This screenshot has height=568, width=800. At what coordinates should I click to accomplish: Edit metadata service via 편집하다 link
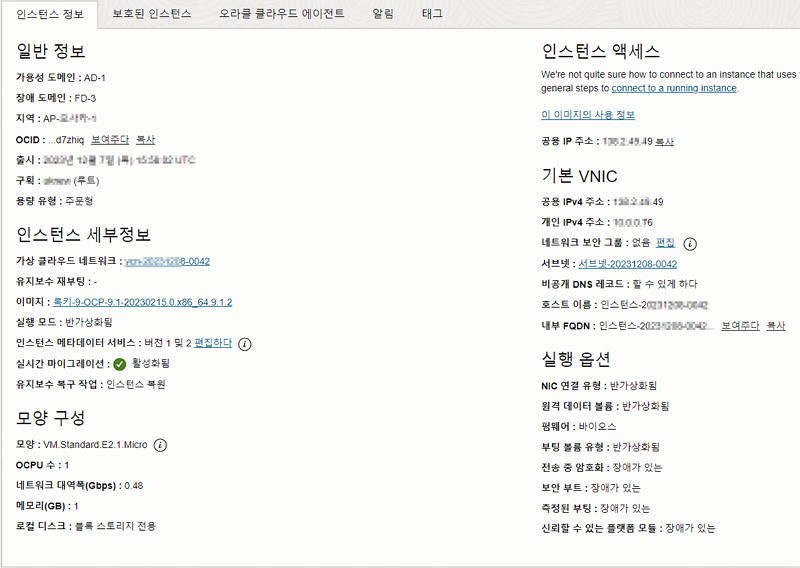(213, 343)
